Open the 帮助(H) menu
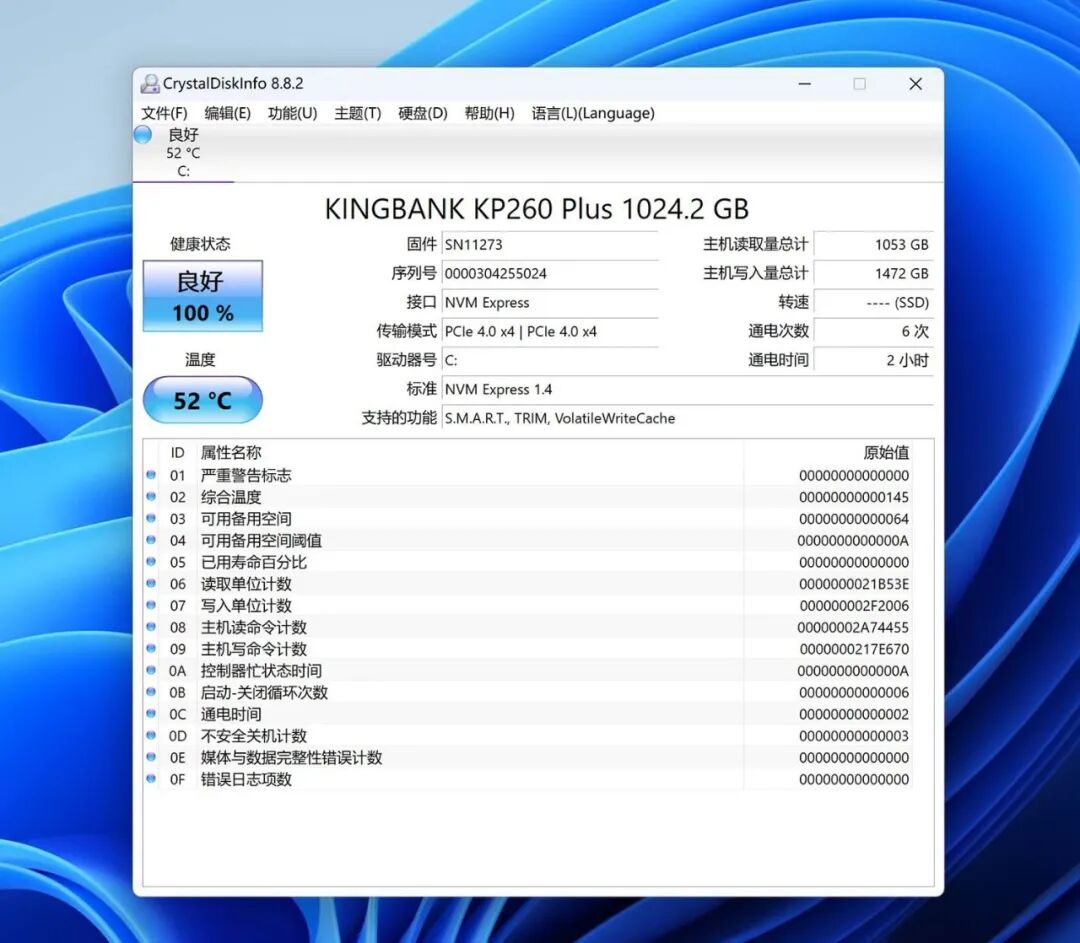 click(x=489, y=113)
